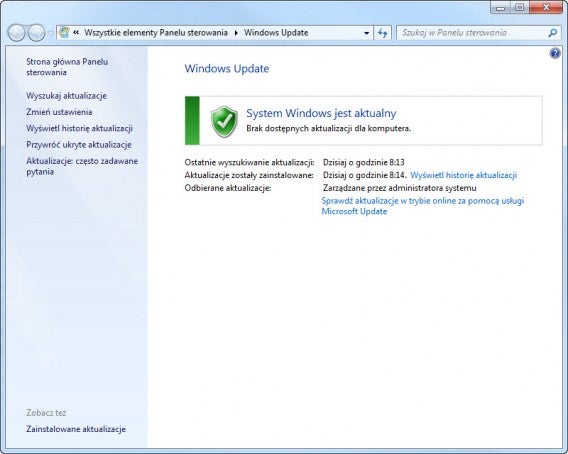The width and height of the screenshot is (568, 454).
Task: Open Sprawdź aktualizacje w trybie online Microsoft Update link
Action: (422, 206)
